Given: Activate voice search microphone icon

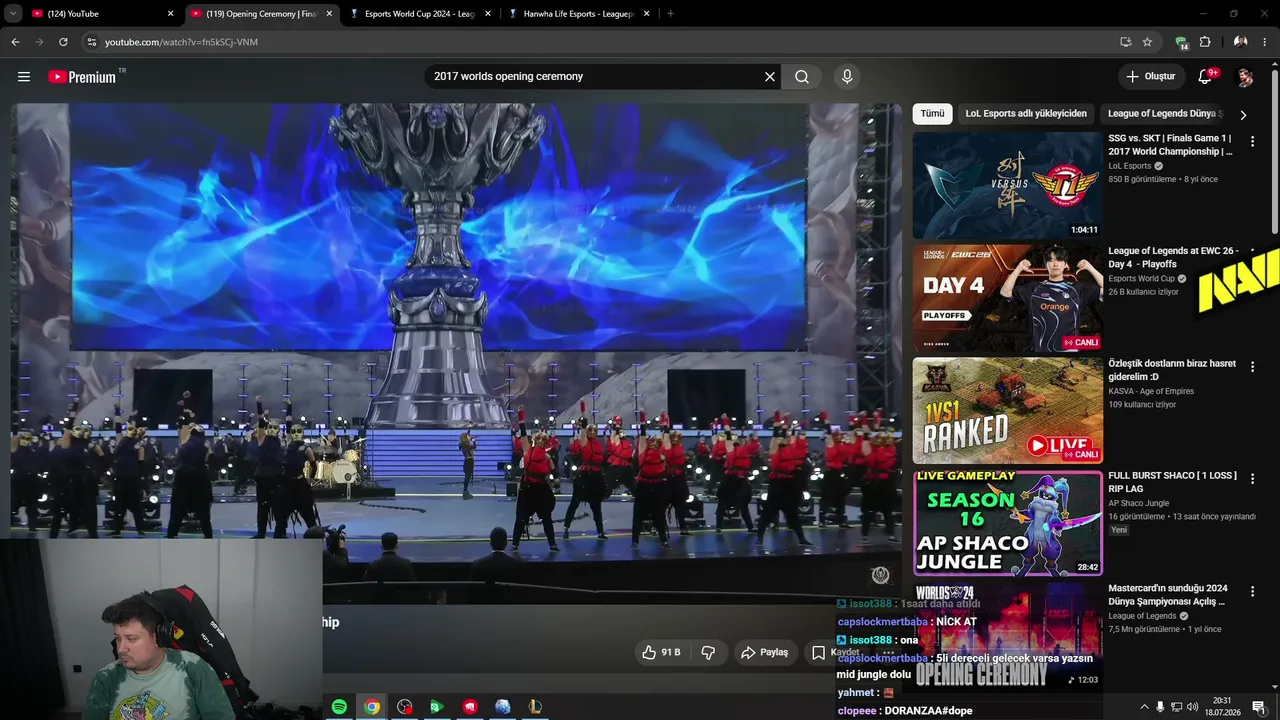Looking at the screenshot, I should pyautogui.click(x=847, y=77).
